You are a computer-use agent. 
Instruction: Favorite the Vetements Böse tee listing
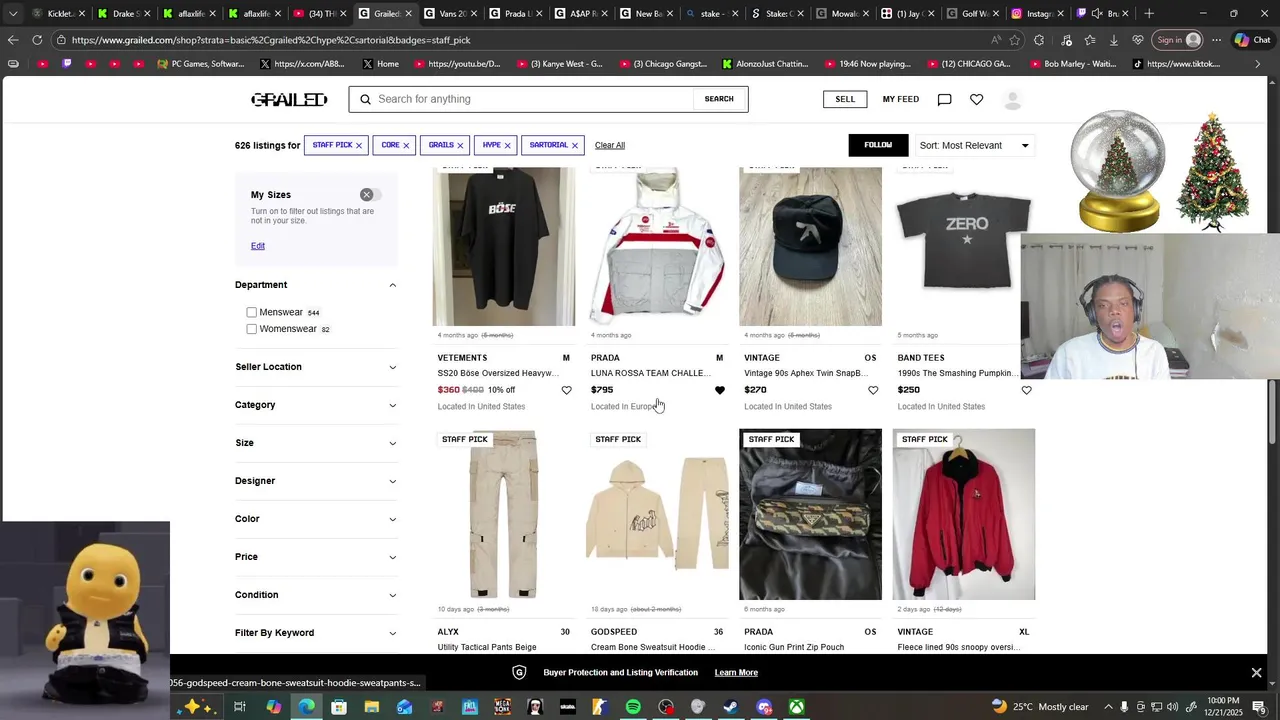tap(566, 390)
